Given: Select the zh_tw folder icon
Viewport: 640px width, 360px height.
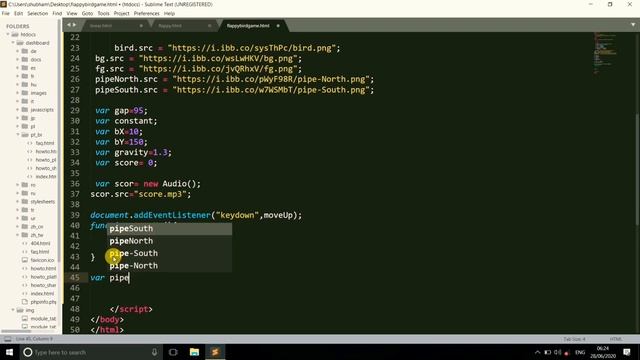Looking at the screenshot, I should pyautogui.click(x=25, y=235).
